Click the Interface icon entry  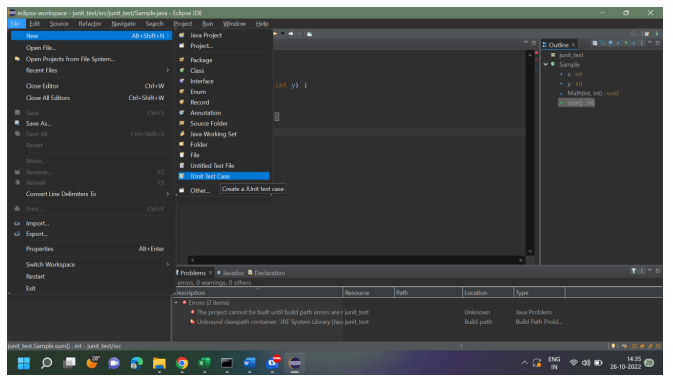tap(182, 81)
